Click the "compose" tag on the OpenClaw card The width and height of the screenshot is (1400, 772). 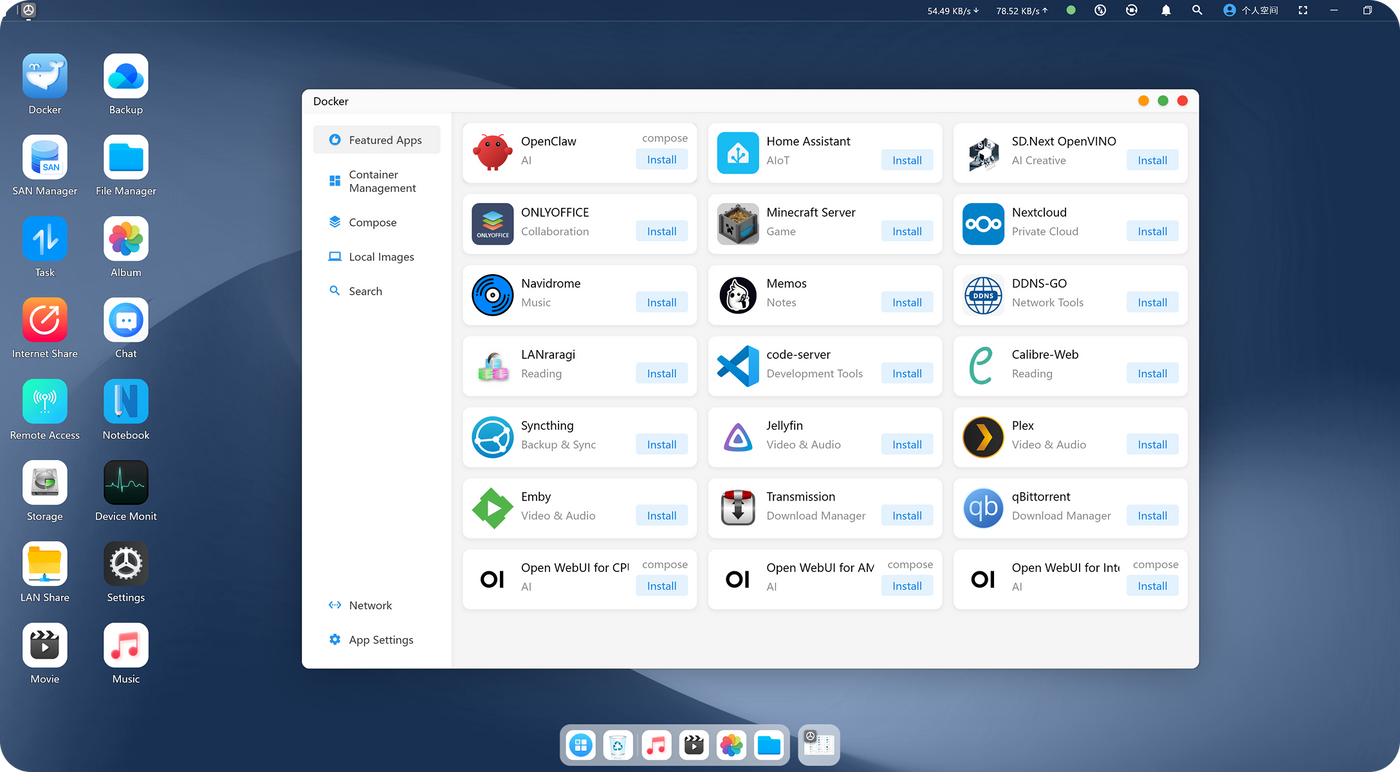[665, 139]
